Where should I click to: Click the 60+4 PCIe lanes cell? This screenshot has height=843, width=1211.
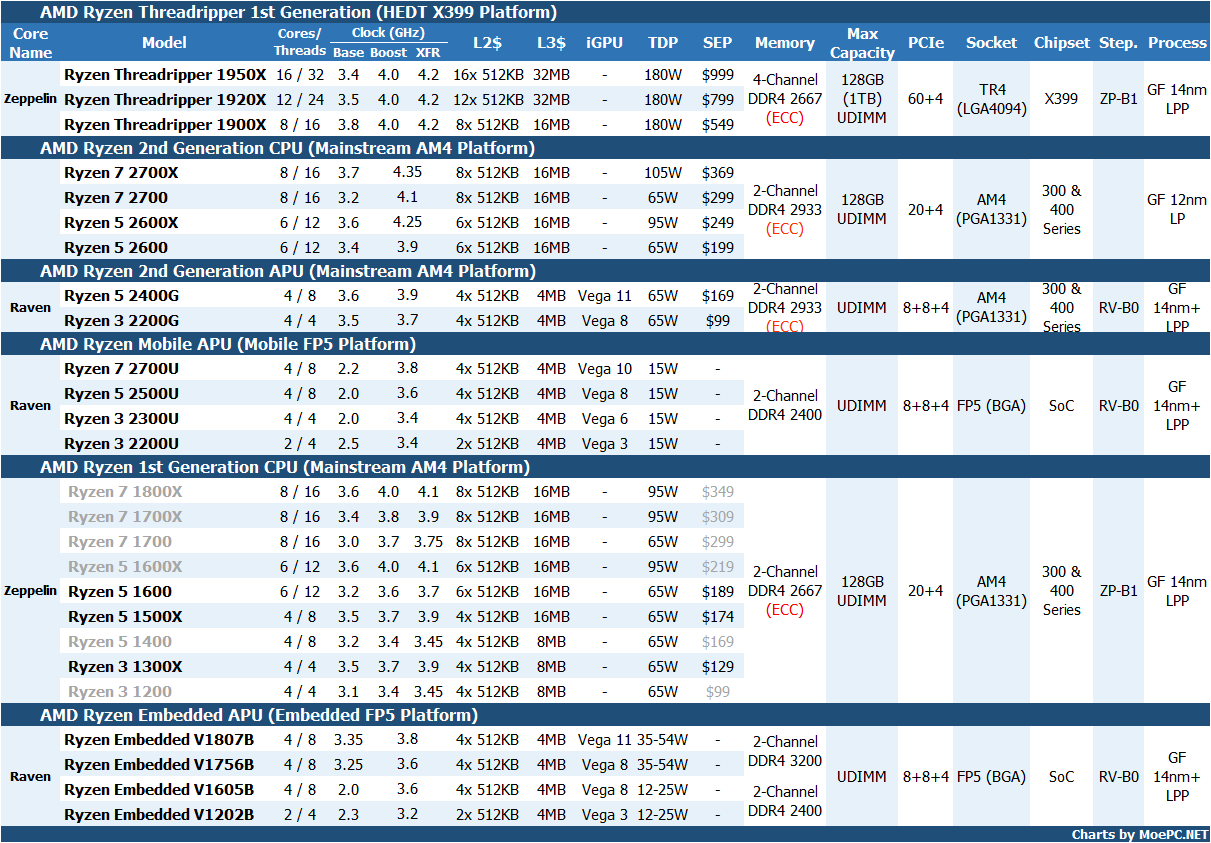pos(925,100)
